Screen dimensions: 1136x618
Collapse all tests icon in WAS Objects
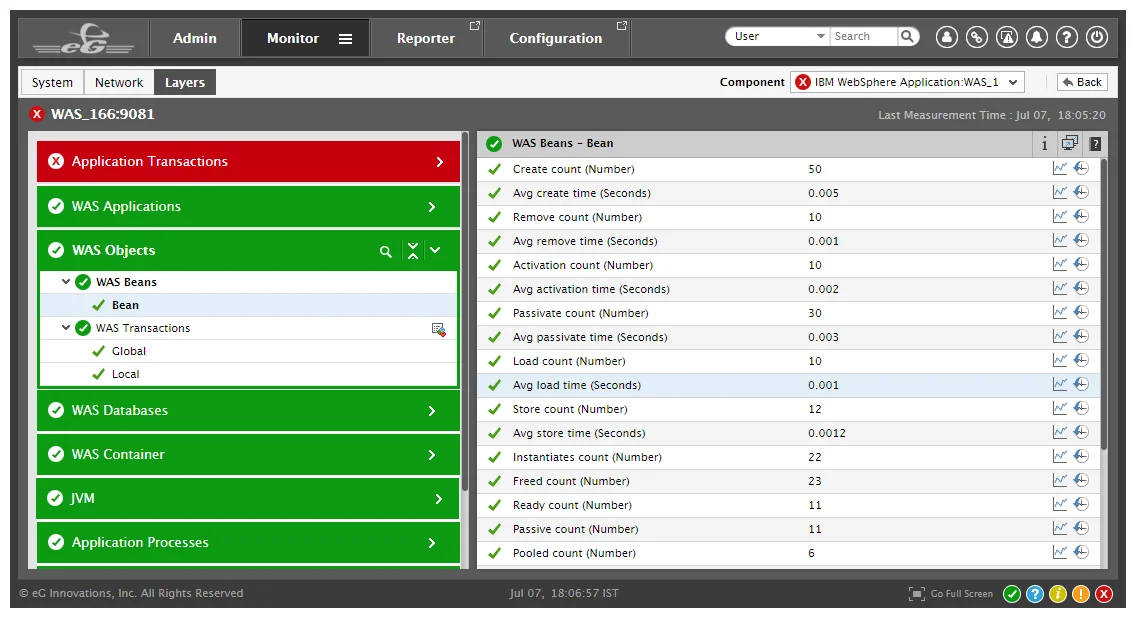click(x=412, y=251)
